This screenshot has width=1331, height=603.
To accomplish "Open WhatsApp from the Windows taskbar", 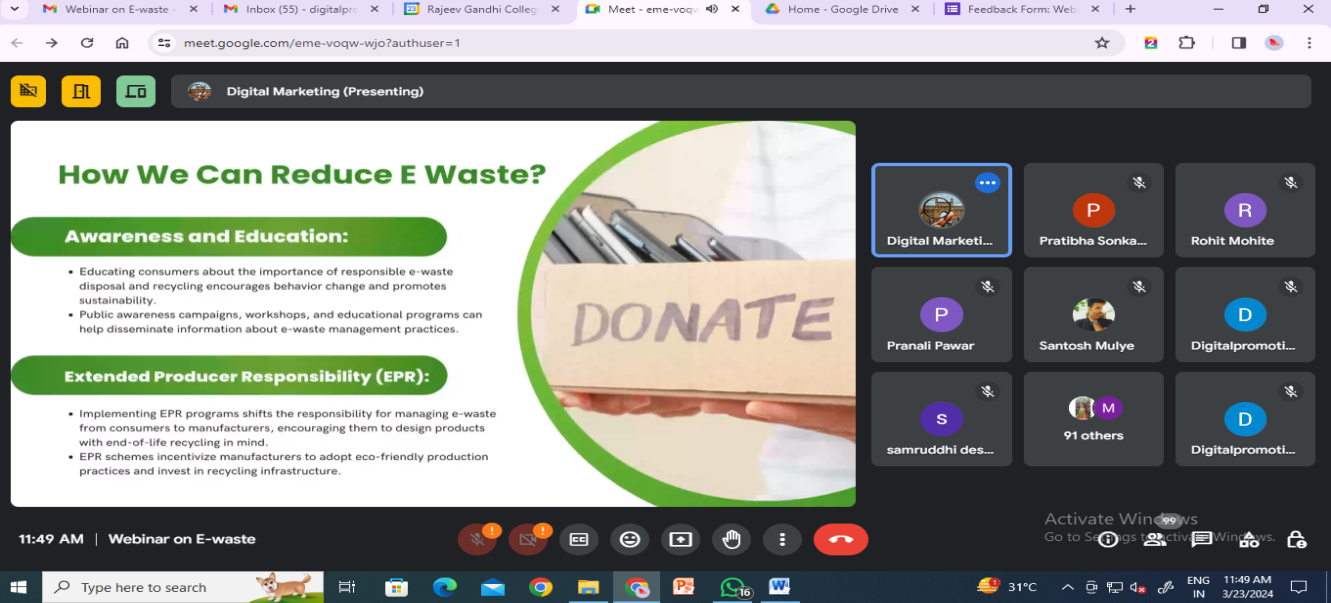I will point(733,587).
